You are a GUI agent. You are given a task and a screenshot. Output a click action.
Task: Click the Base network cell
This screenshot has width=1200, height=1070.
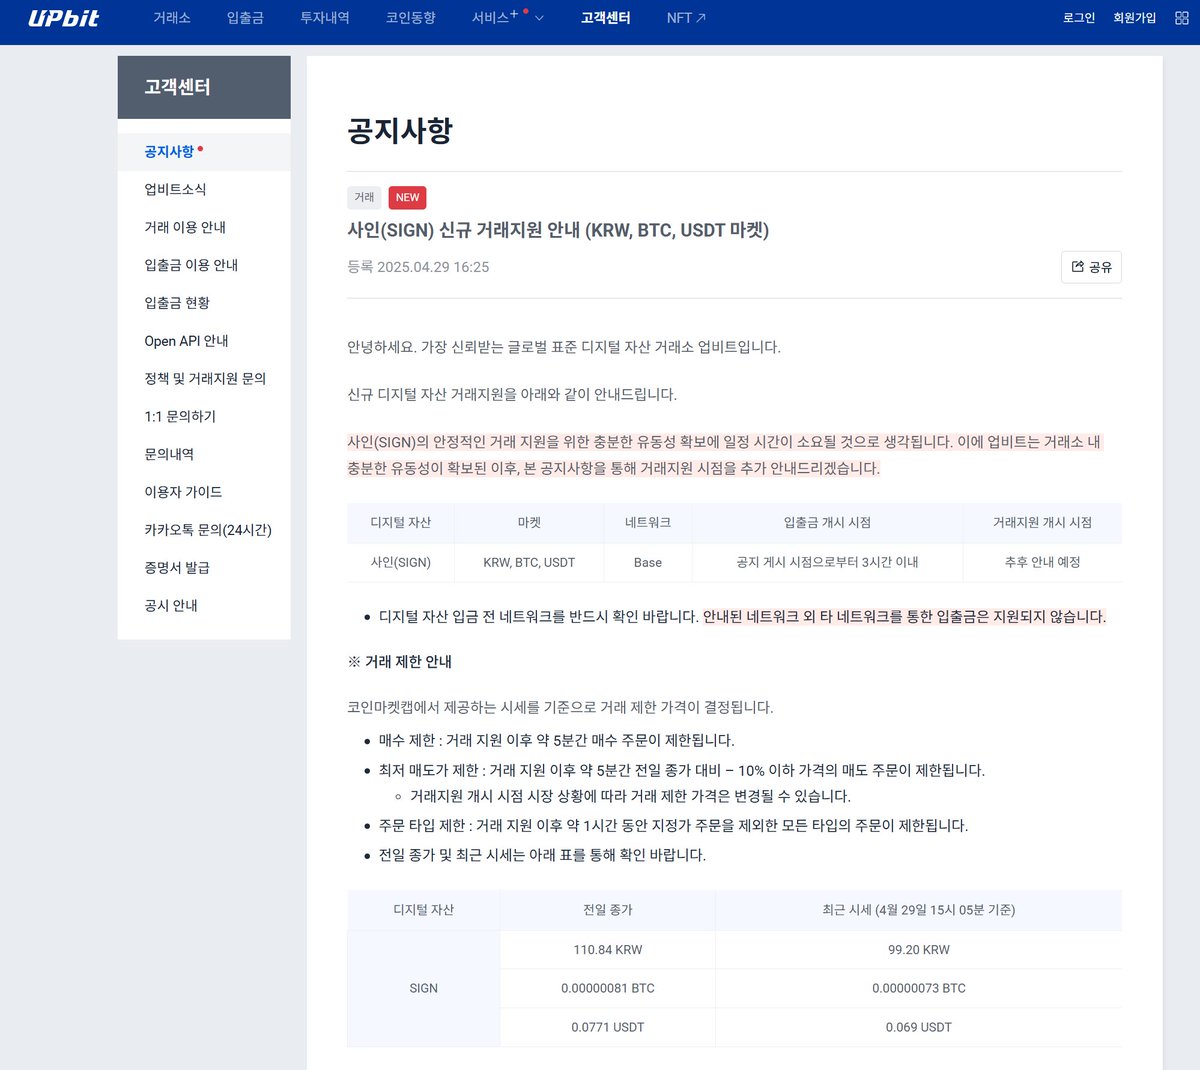click(648, 562)
